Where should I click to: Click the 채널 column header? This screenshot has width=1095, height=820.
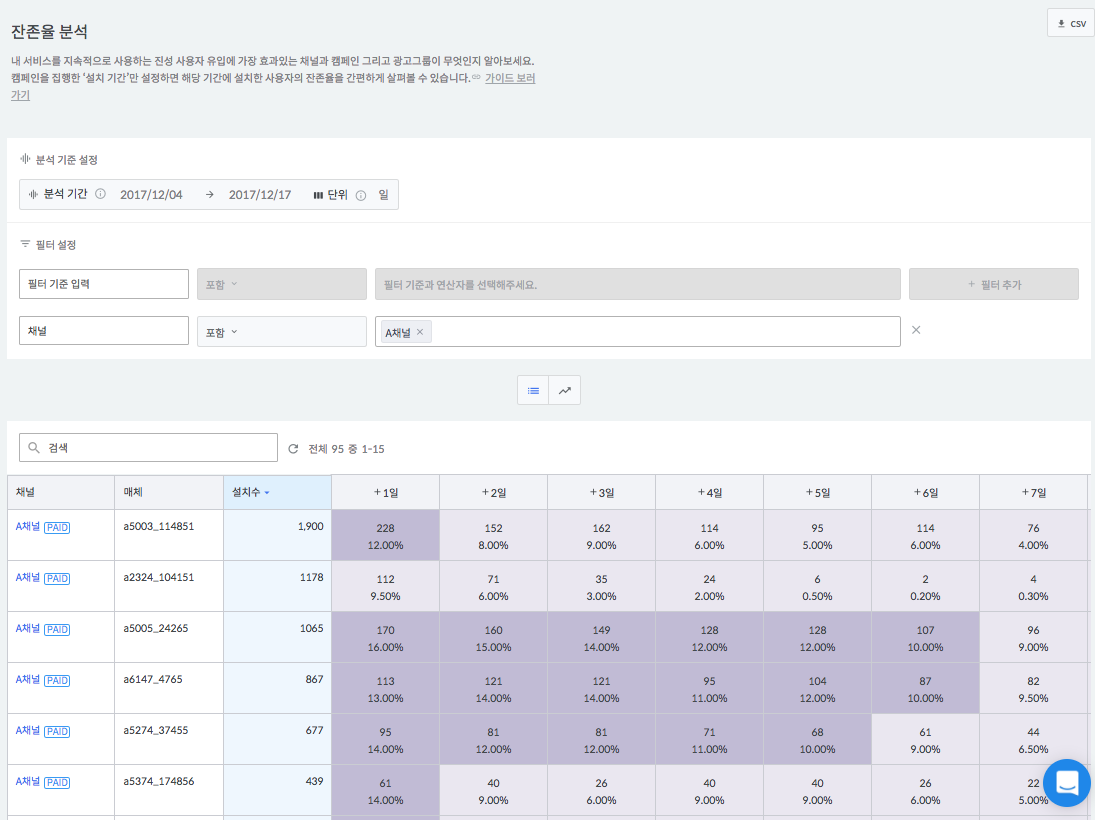point(61,492)
